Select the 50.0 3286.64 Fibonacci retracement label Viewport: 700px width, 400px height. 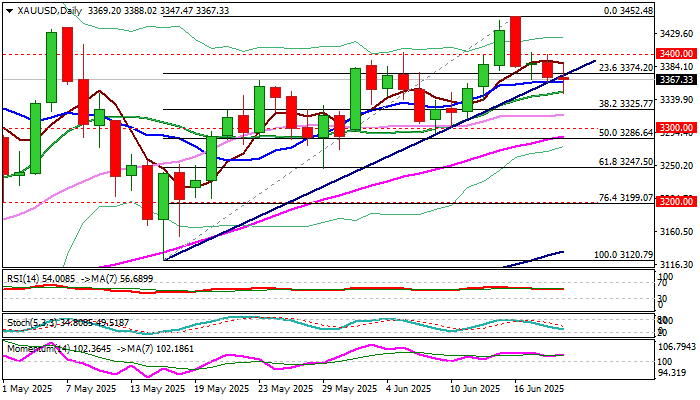tap(625, 133)
